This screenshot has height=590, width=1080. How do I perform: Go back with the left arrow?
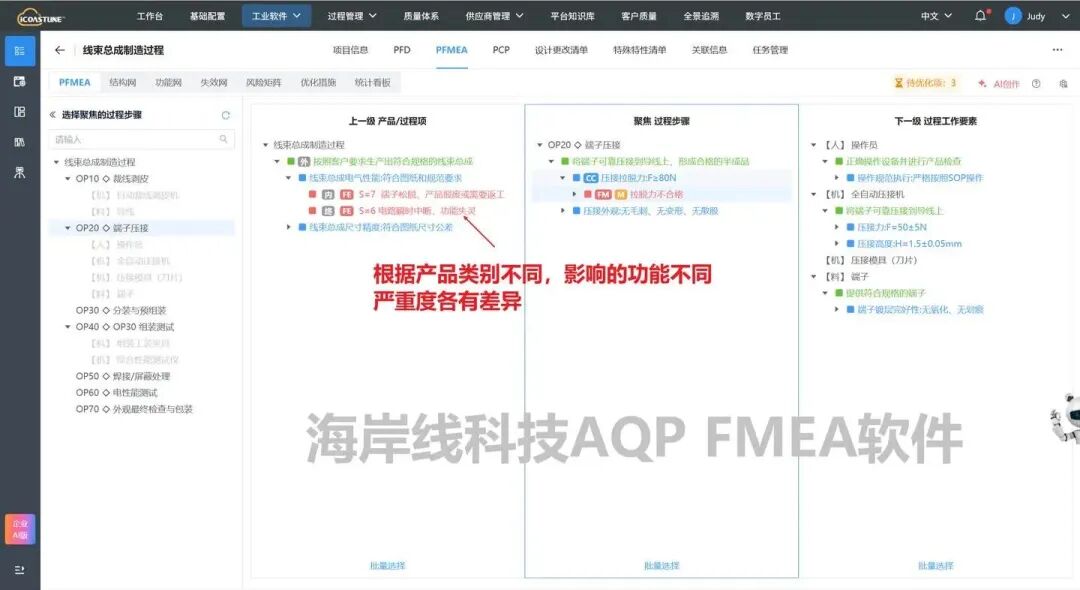[60, 50]
